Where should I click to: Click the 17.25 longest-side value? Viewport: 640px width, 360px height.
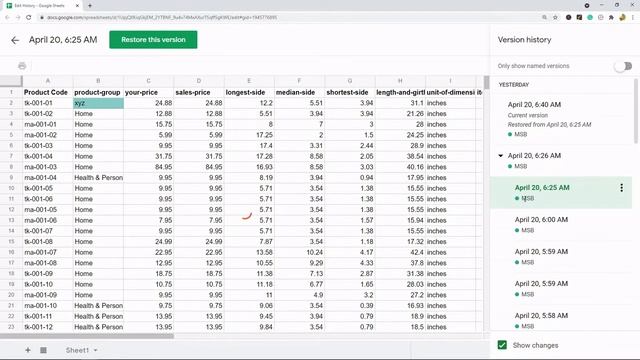pyautogui.click(x=249, y=135)
